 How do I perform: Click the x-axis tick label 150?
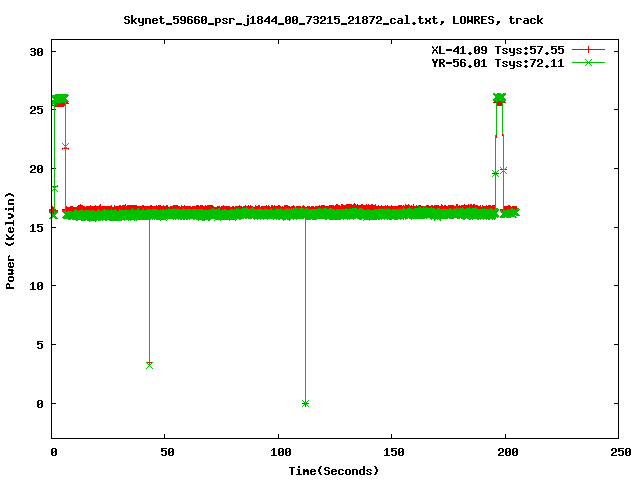[x=394, y=452]
